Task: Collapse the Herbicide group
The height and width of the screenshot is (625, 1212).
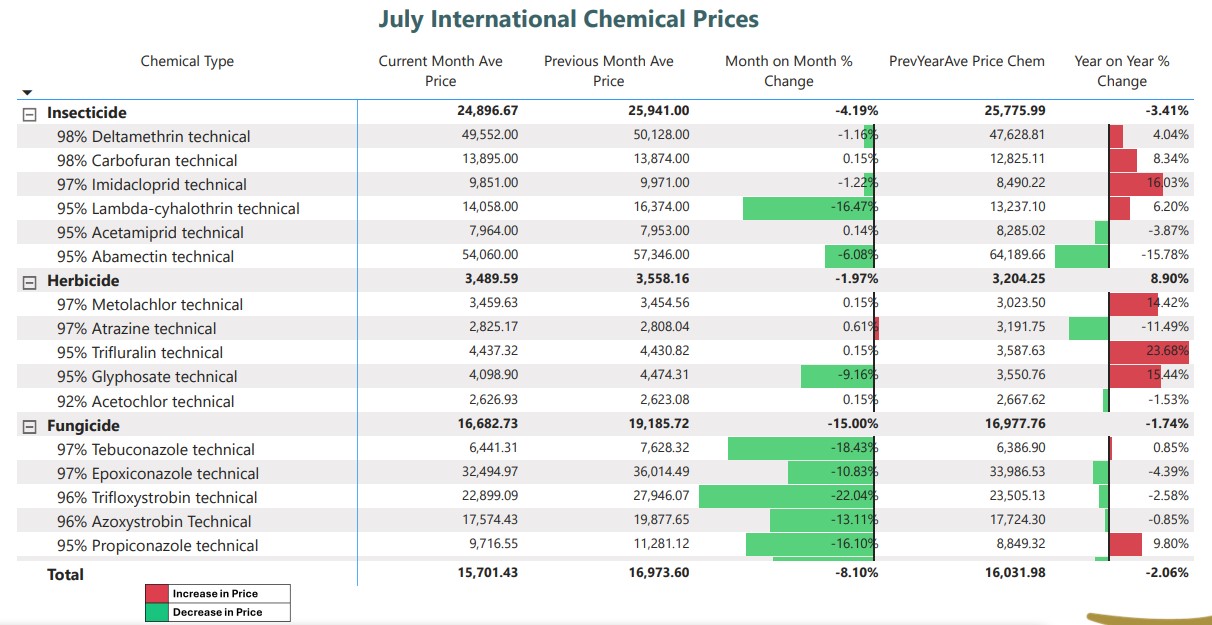Action: (x=30, y=281)
